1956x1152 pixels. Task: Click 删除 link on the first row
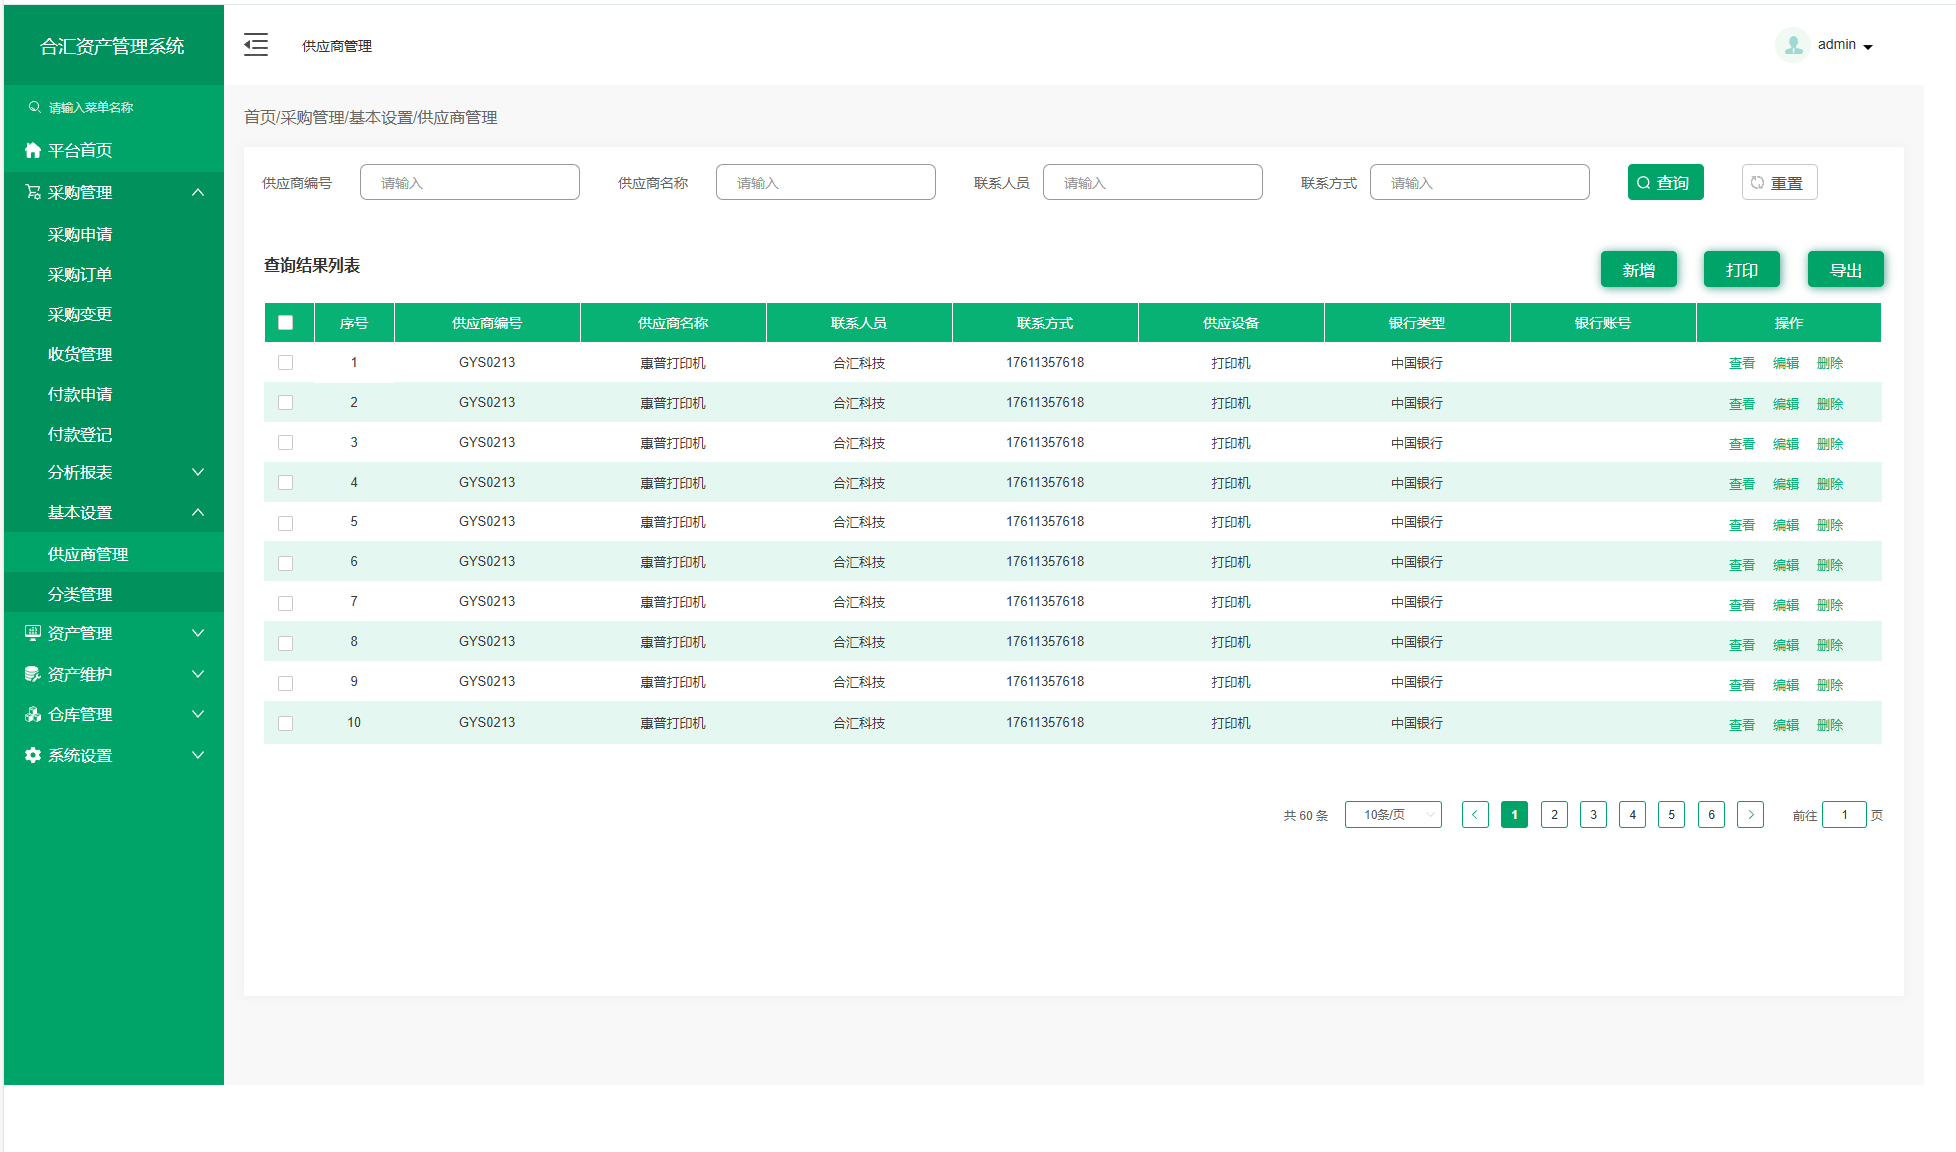point(1829,363)
